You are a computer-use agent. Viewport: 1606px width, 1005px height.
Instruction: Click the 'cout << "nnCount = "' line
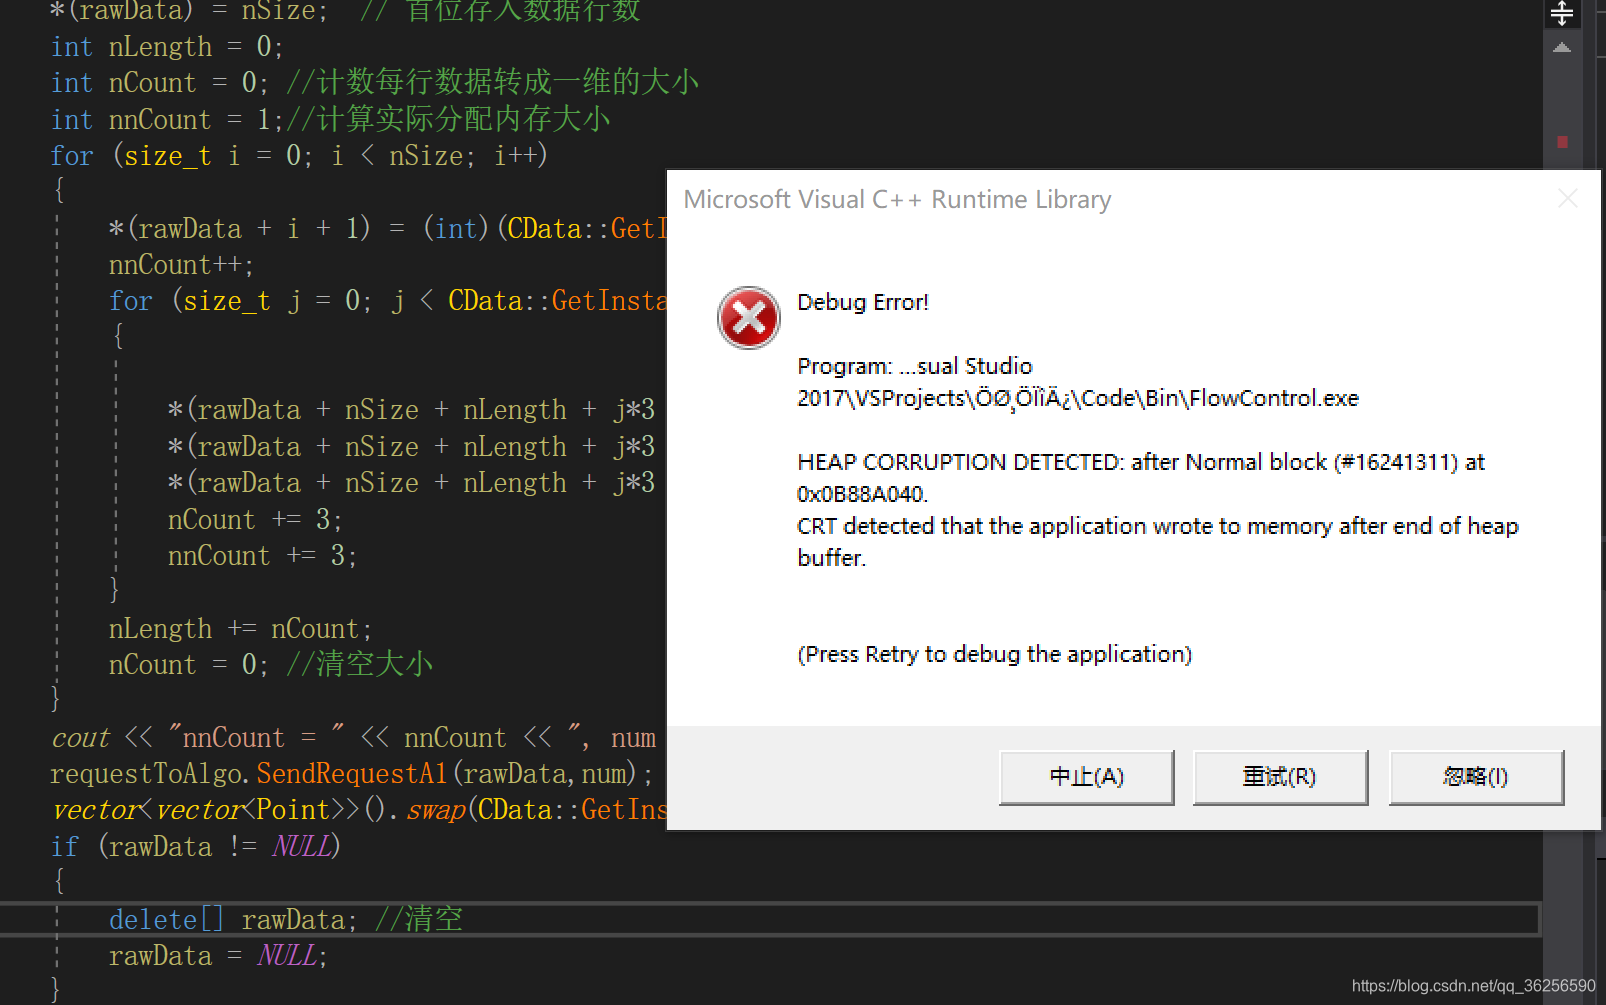coord(353,738)
